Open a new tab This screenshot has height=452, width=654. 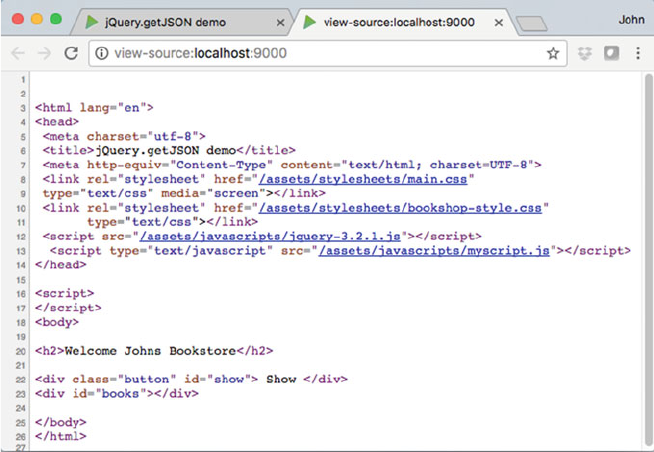pyautogui.click(x=531, y=23)
